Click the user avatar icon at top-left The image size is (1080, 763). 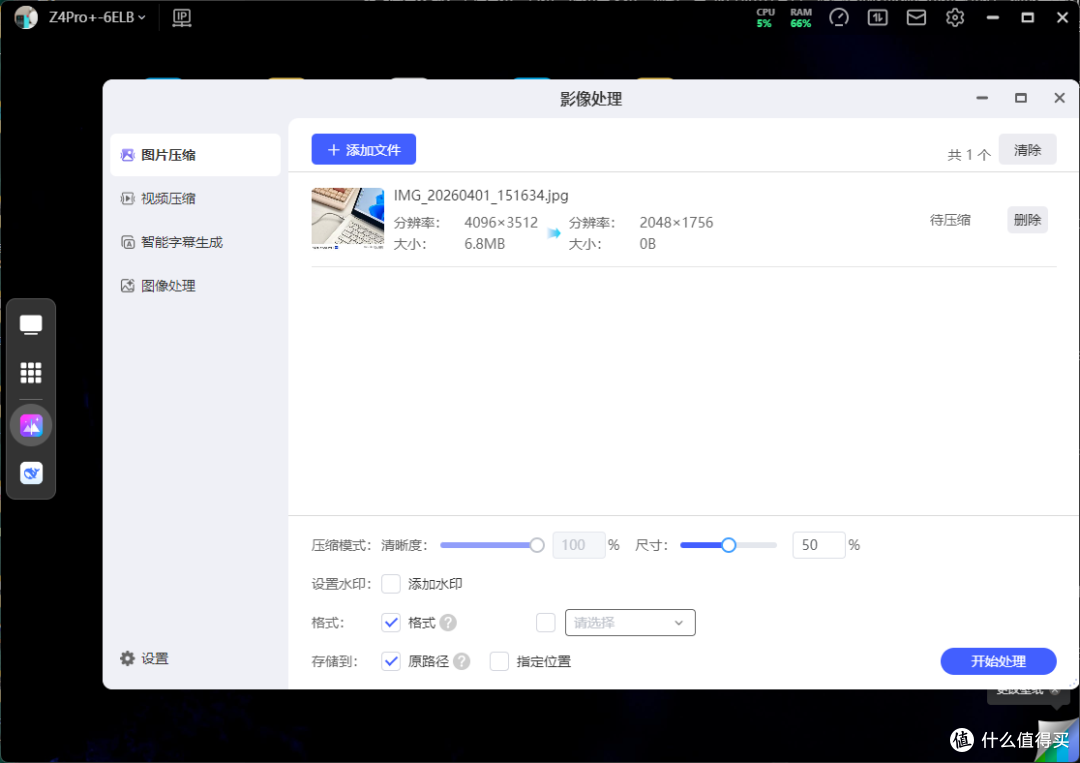pyautogui.click(x=26, y=17)
